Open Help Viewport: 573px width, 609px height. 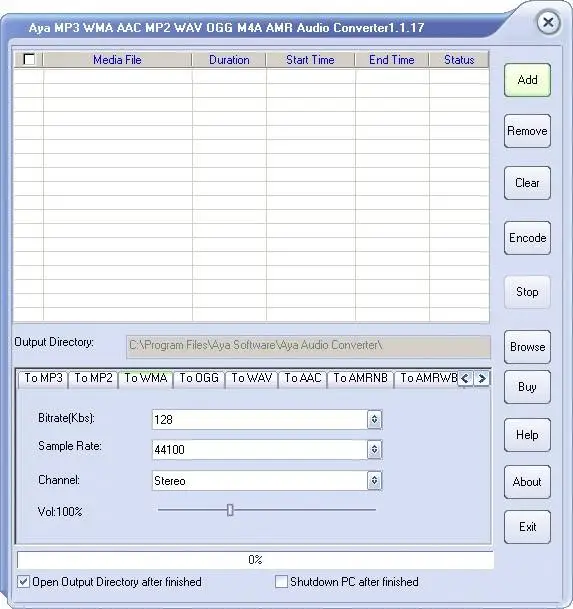[527, 435]
